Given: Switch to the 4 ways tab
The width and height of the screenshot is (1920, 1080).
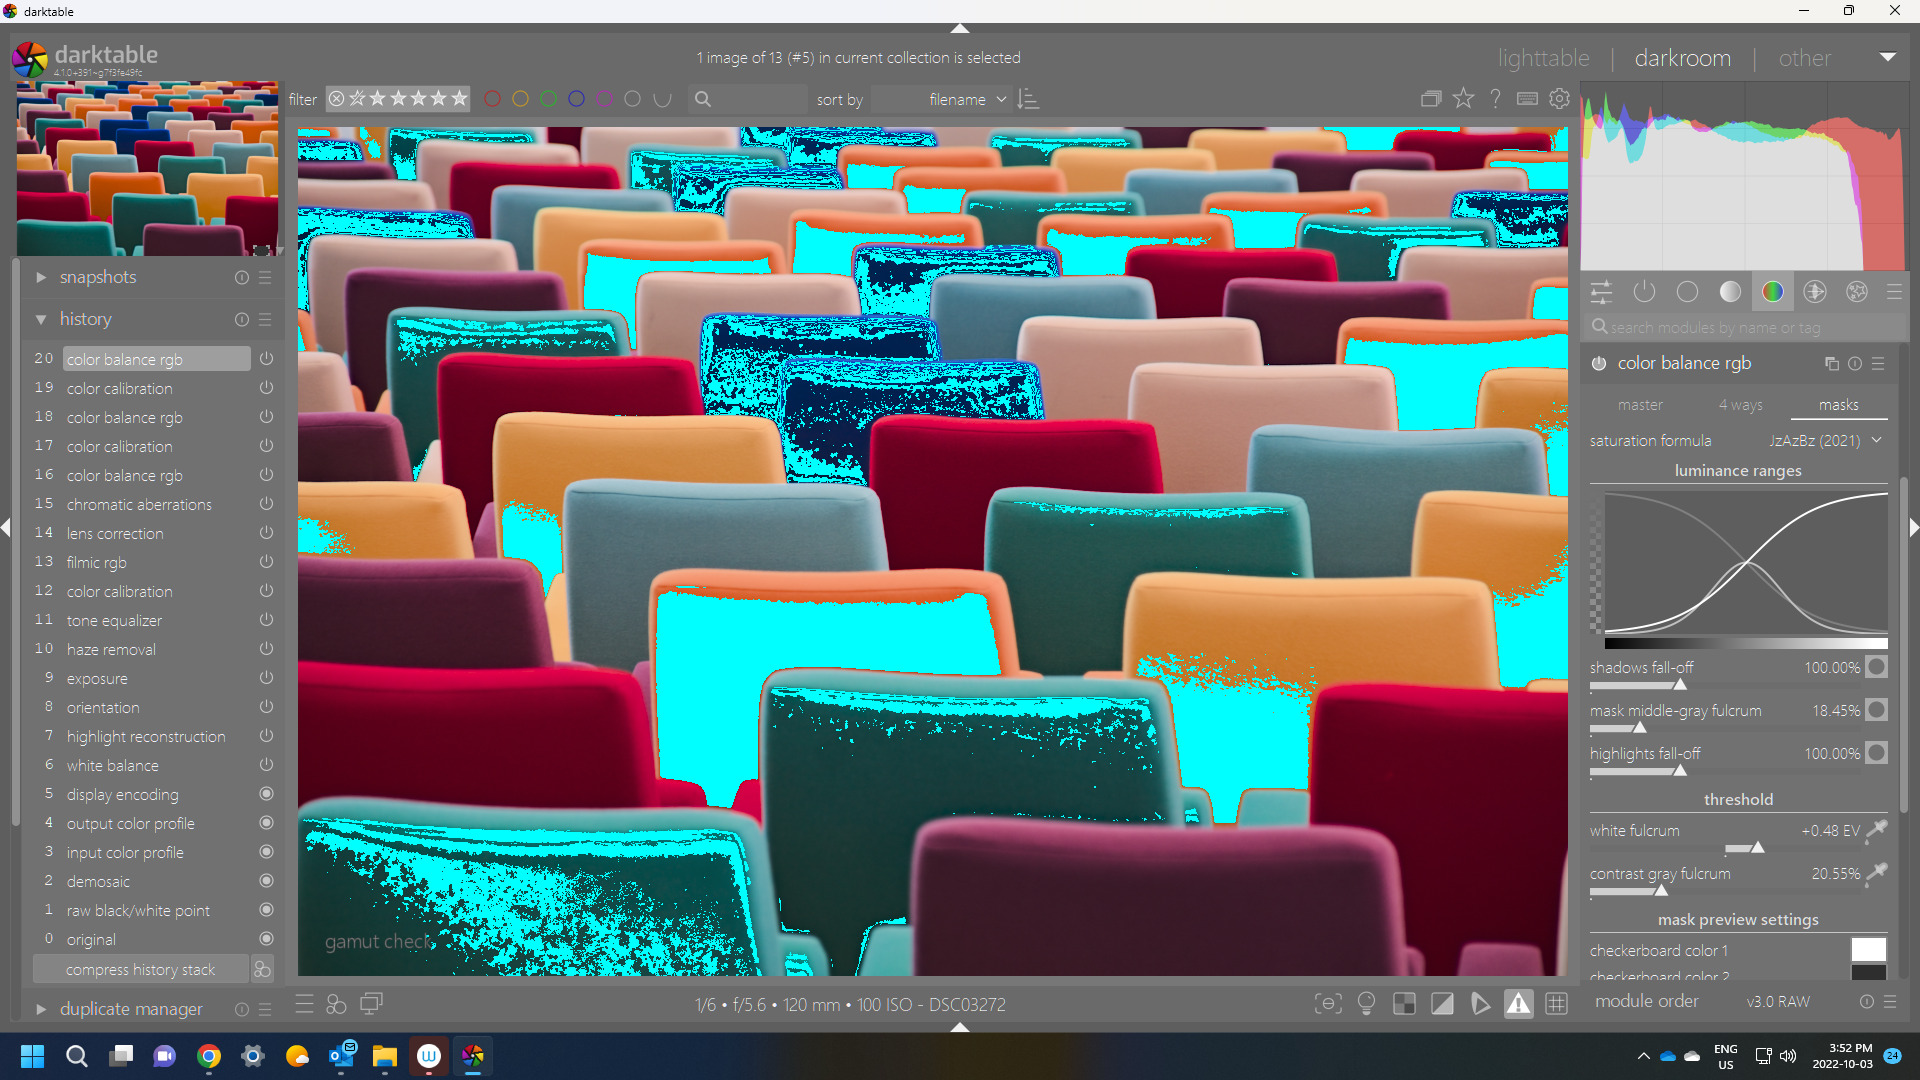Looking at the screenshot, I should (1740, 405).
